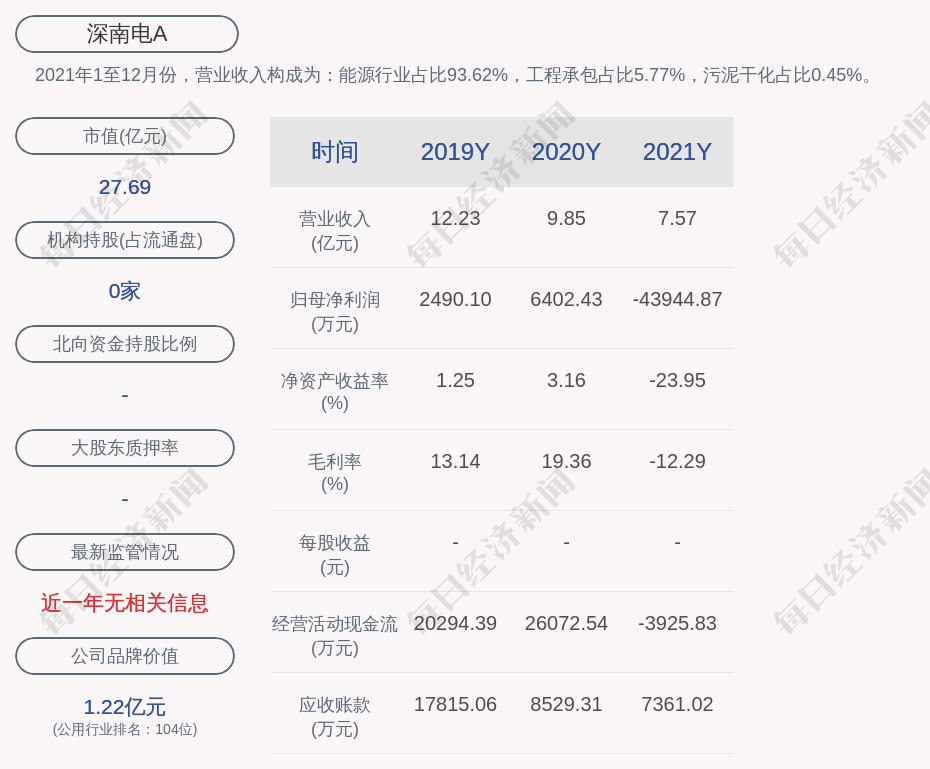The height and width of the screenshot is (769, 930).
Task: Select gross margin value 19.36
Action: pyautogui.click(x=566, y=461)
